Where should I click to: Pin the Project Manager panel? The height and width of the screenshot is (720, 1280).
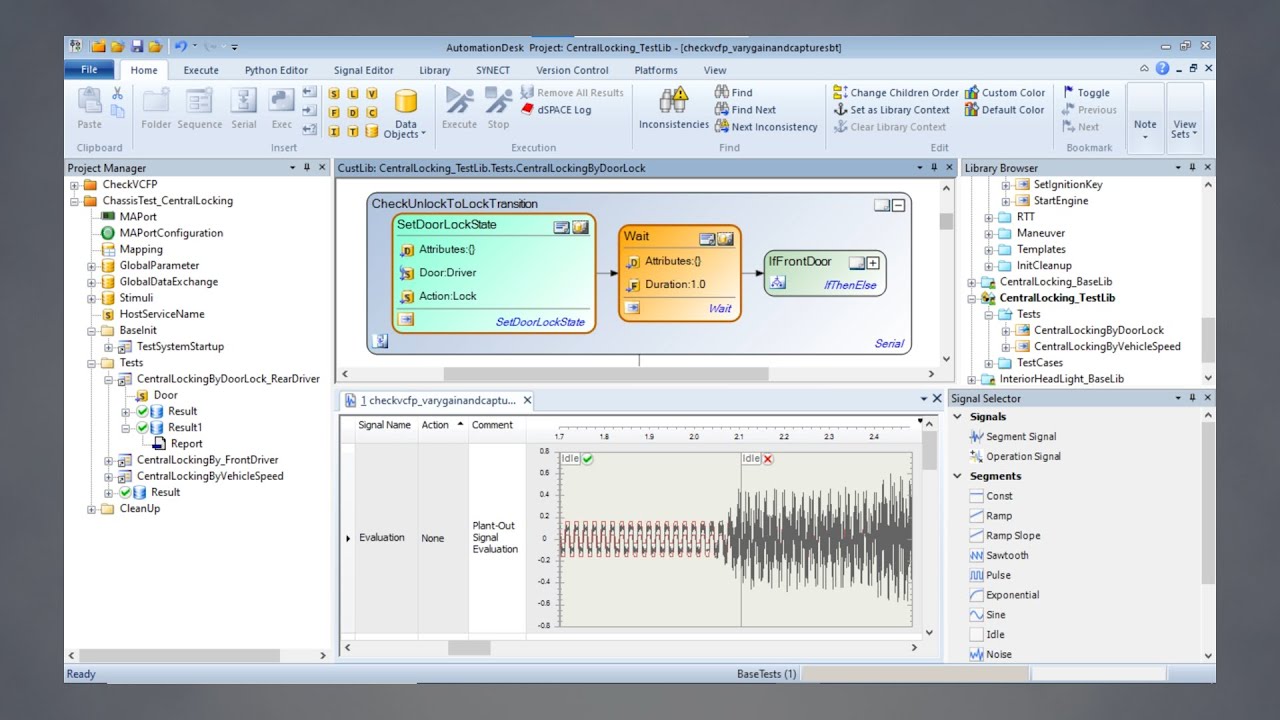pos(307,168)
